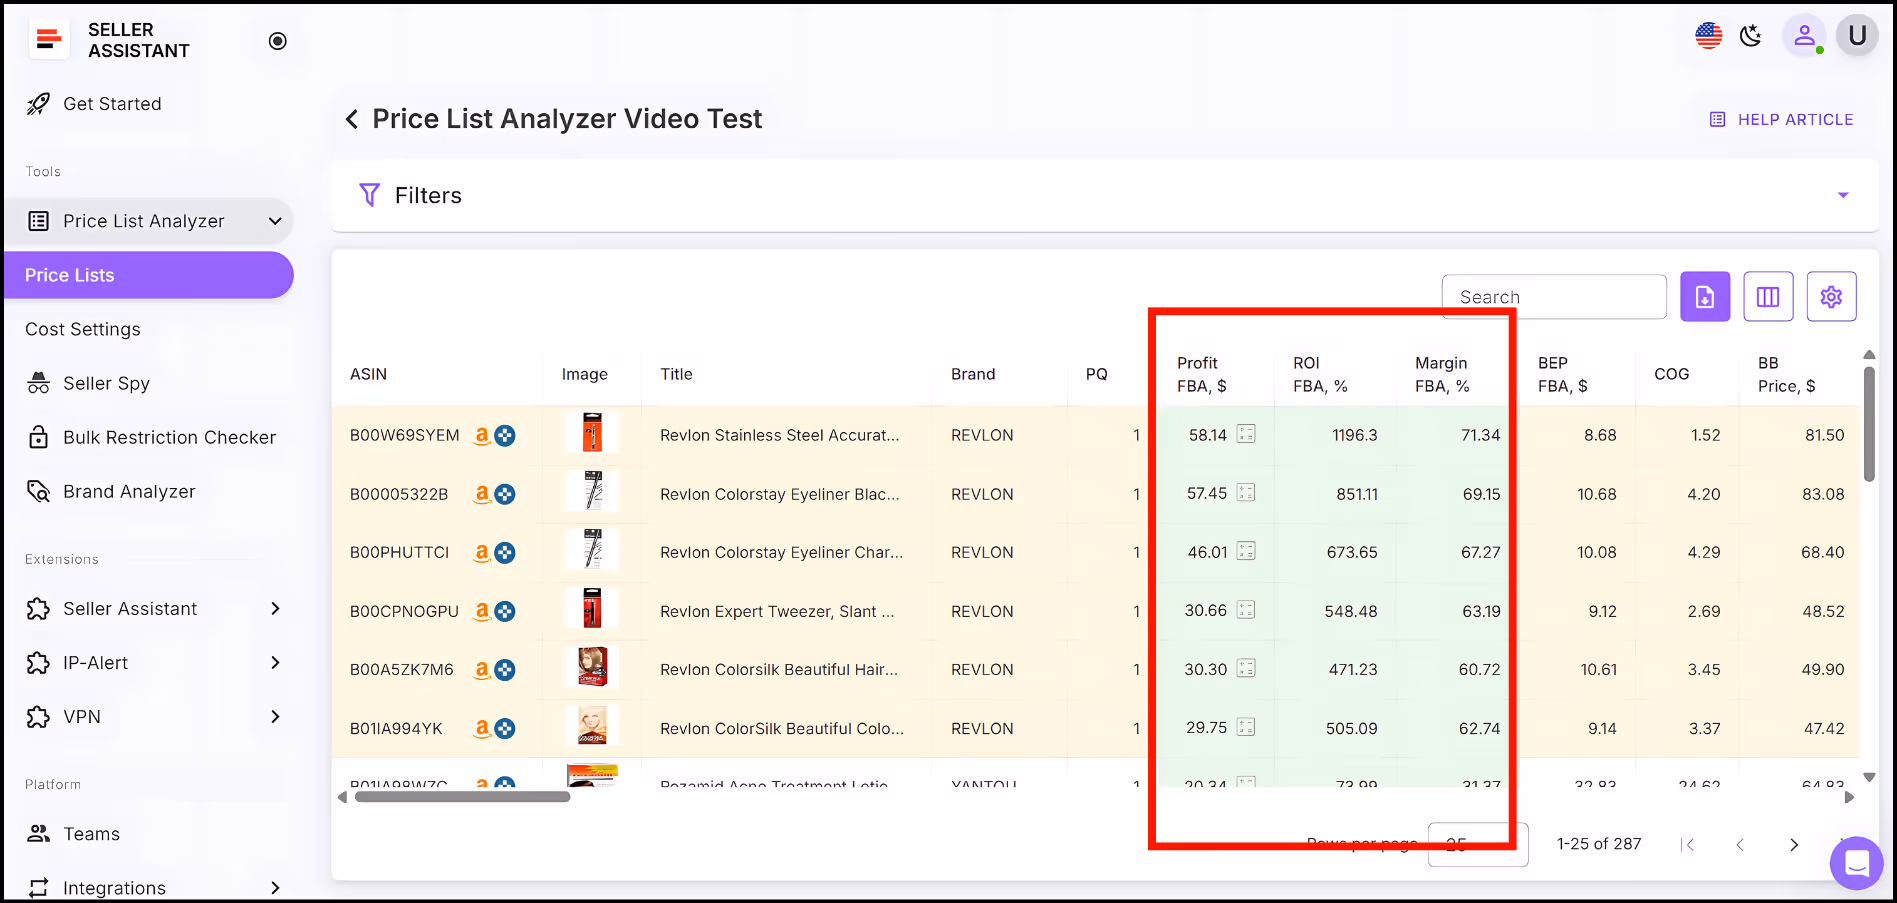Open Amazon icon for B00005322B

click(x=482, y=494)
